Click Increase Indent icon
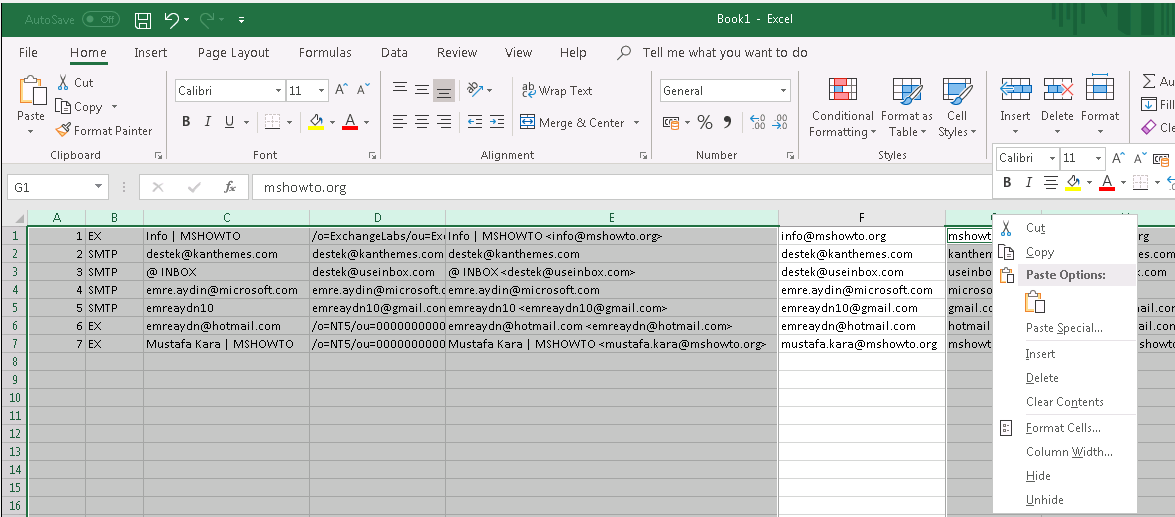 pos(497,122)
